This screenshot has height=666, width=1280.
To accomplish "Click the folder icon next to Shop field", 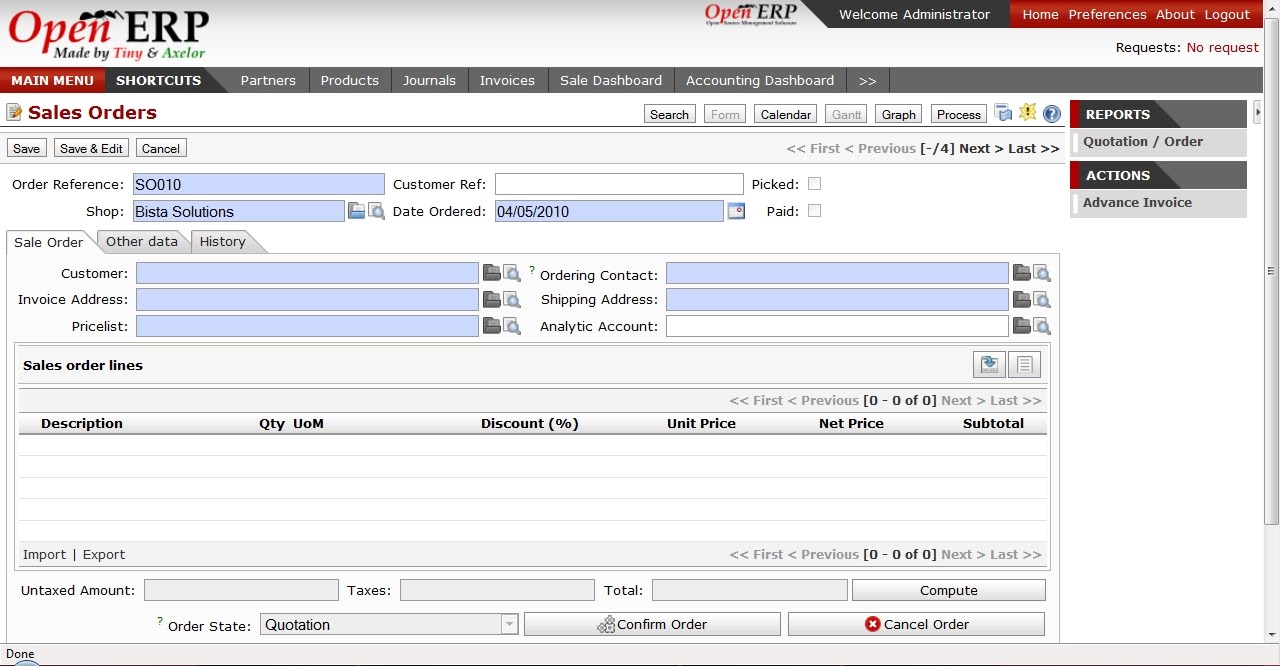I will pos(356,210).
